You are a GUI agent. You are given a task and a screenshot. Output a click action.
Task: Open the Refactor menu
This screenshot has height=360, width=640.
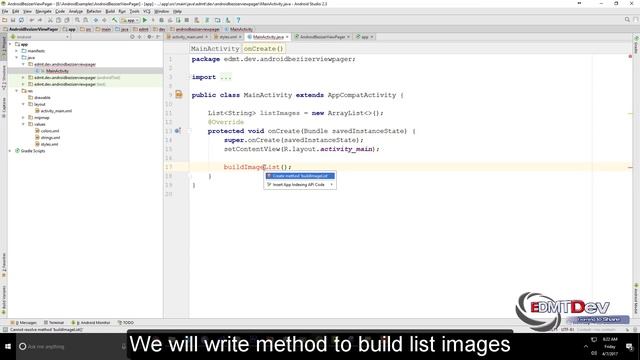[94, 11]
